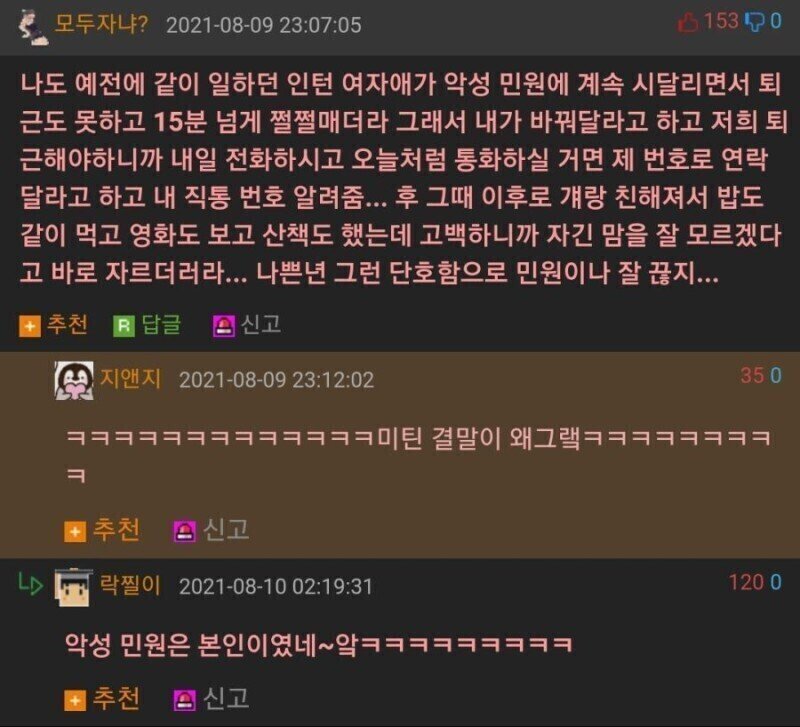Image resolution: width=800 pixels, height=727 pixels.
Task: Click pink siren icon under 락찔이's reply
Action: (184, 700)
